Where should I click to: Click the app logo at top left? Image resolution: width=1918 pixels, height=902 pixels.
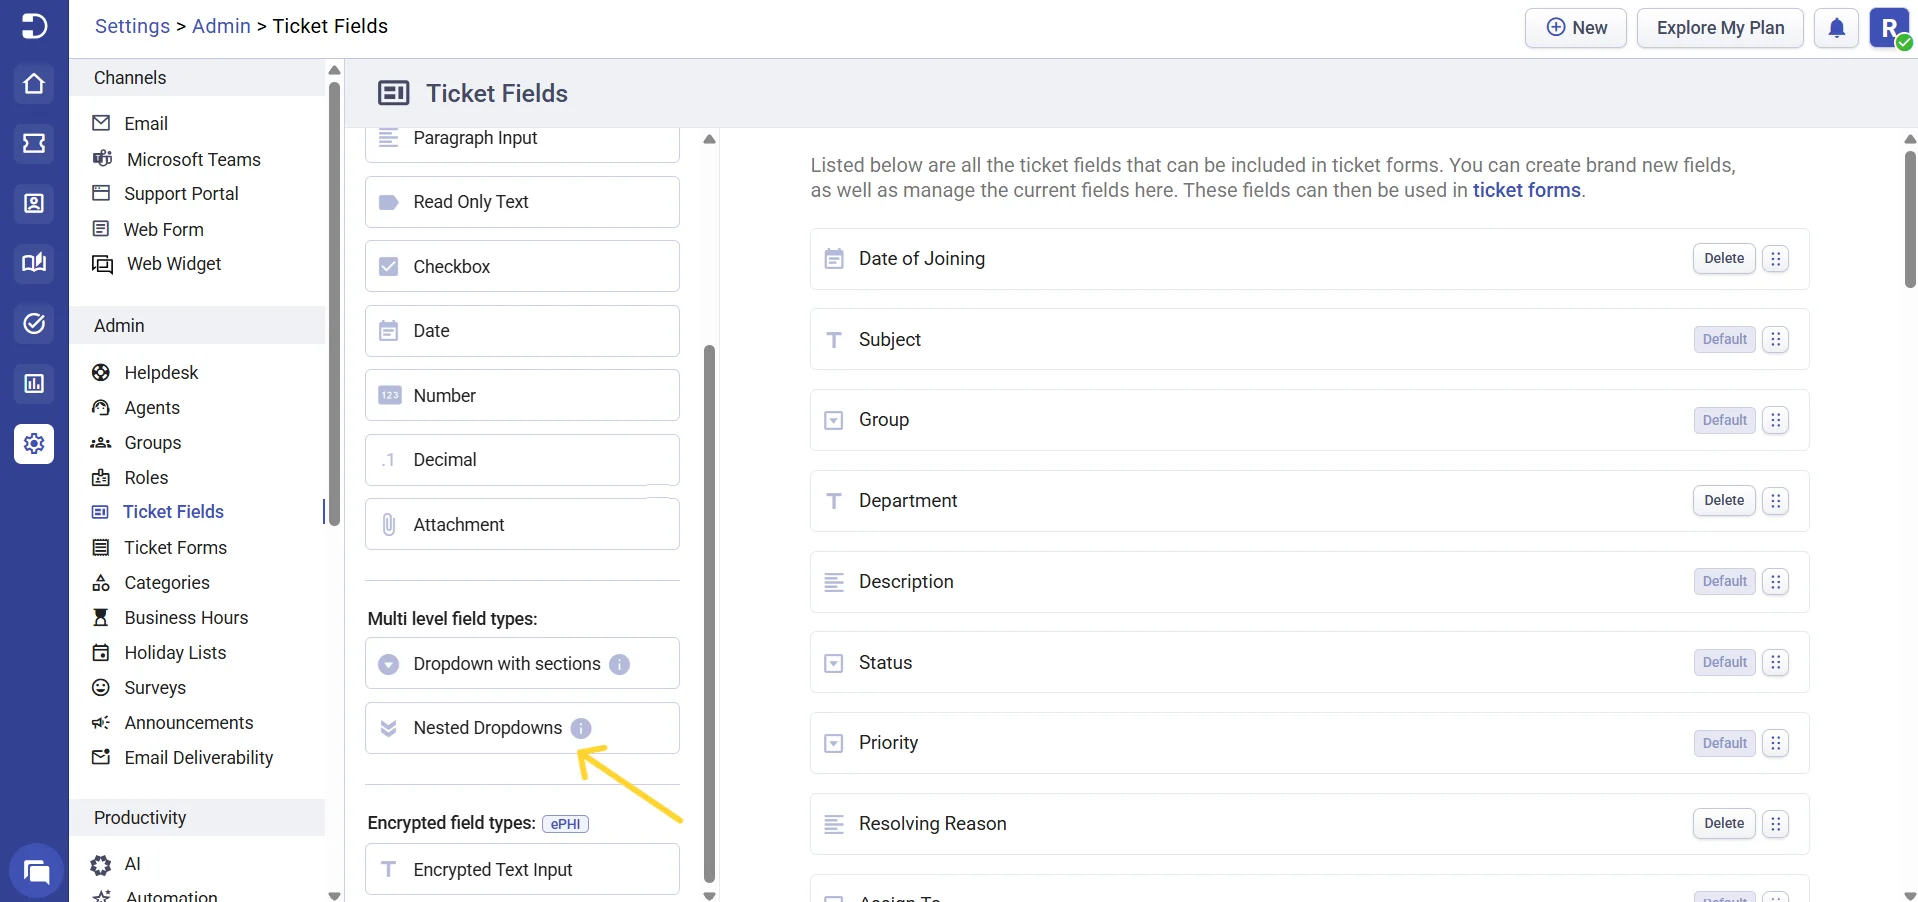34,26
